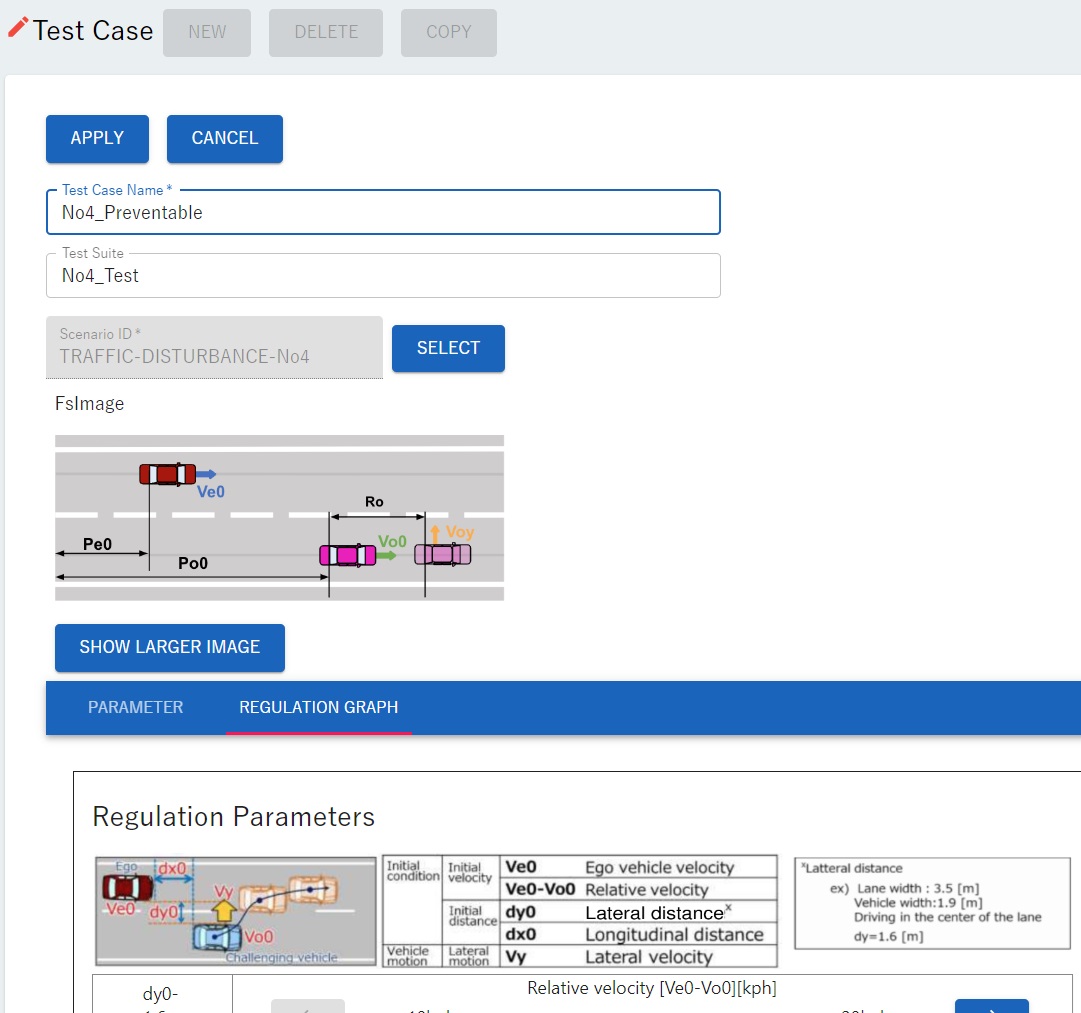Click the magenta Vo0 vehicle in FsImage

point(347,555)
